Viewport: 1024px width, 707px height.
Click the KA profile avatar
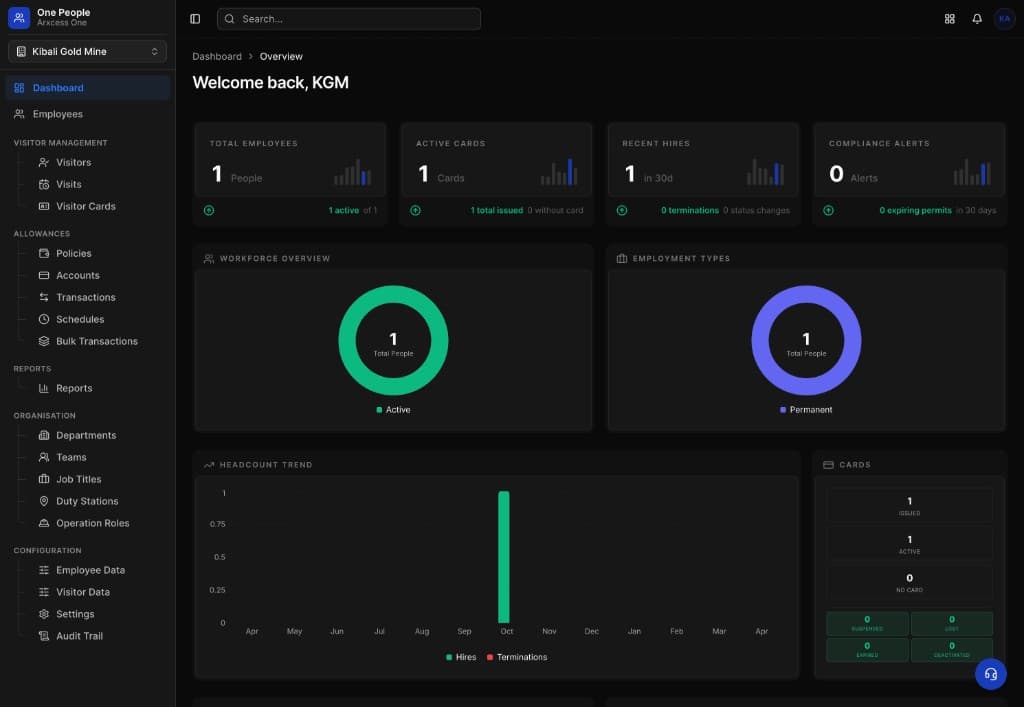[1004, 18]
